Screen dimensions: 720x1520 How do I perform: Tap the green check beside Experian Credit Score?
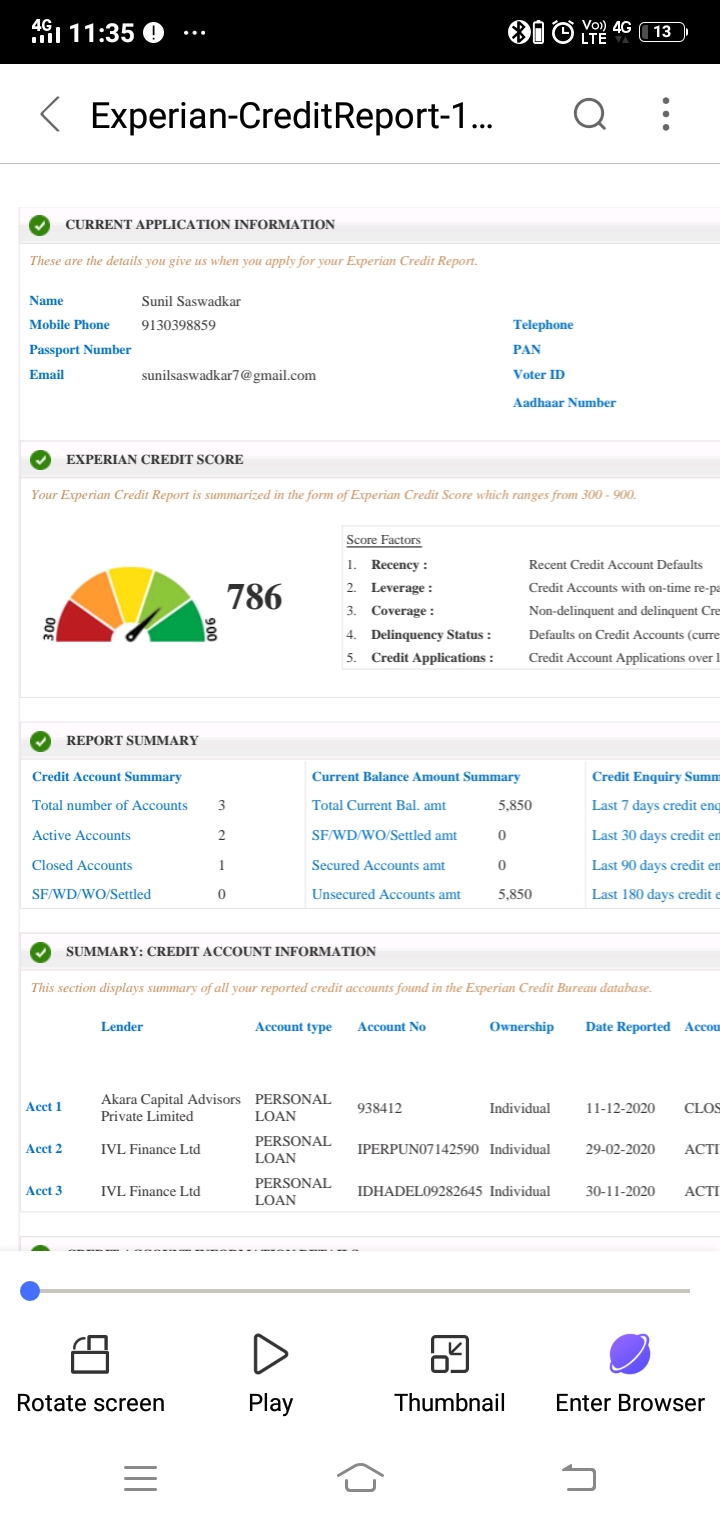point(40,460)
